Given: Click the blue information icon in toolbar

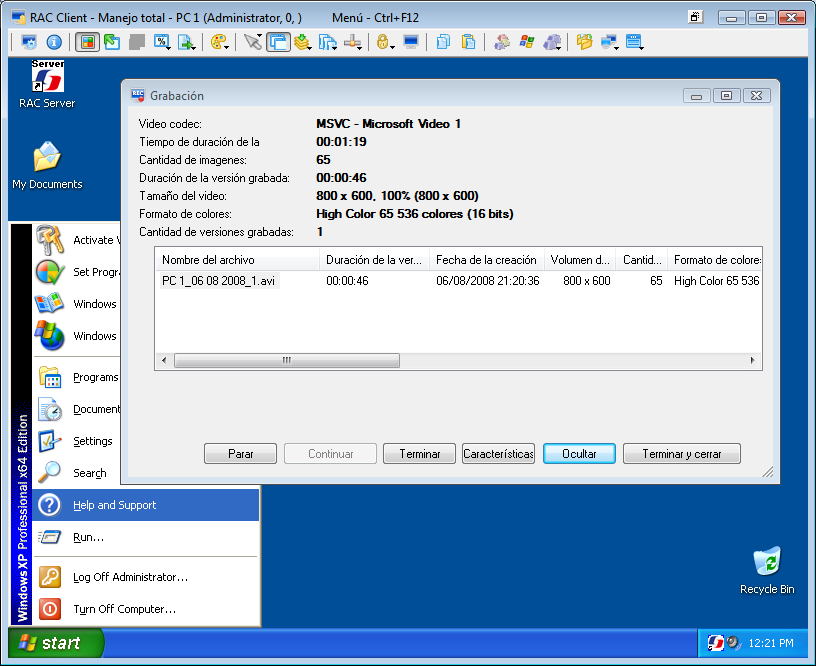Looking at the screenshot, I should coord(54,42).
